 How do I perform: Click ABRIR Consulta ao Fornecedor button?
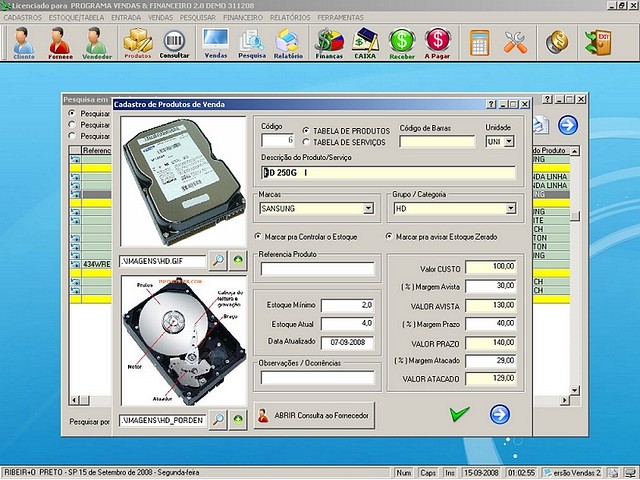313,415
